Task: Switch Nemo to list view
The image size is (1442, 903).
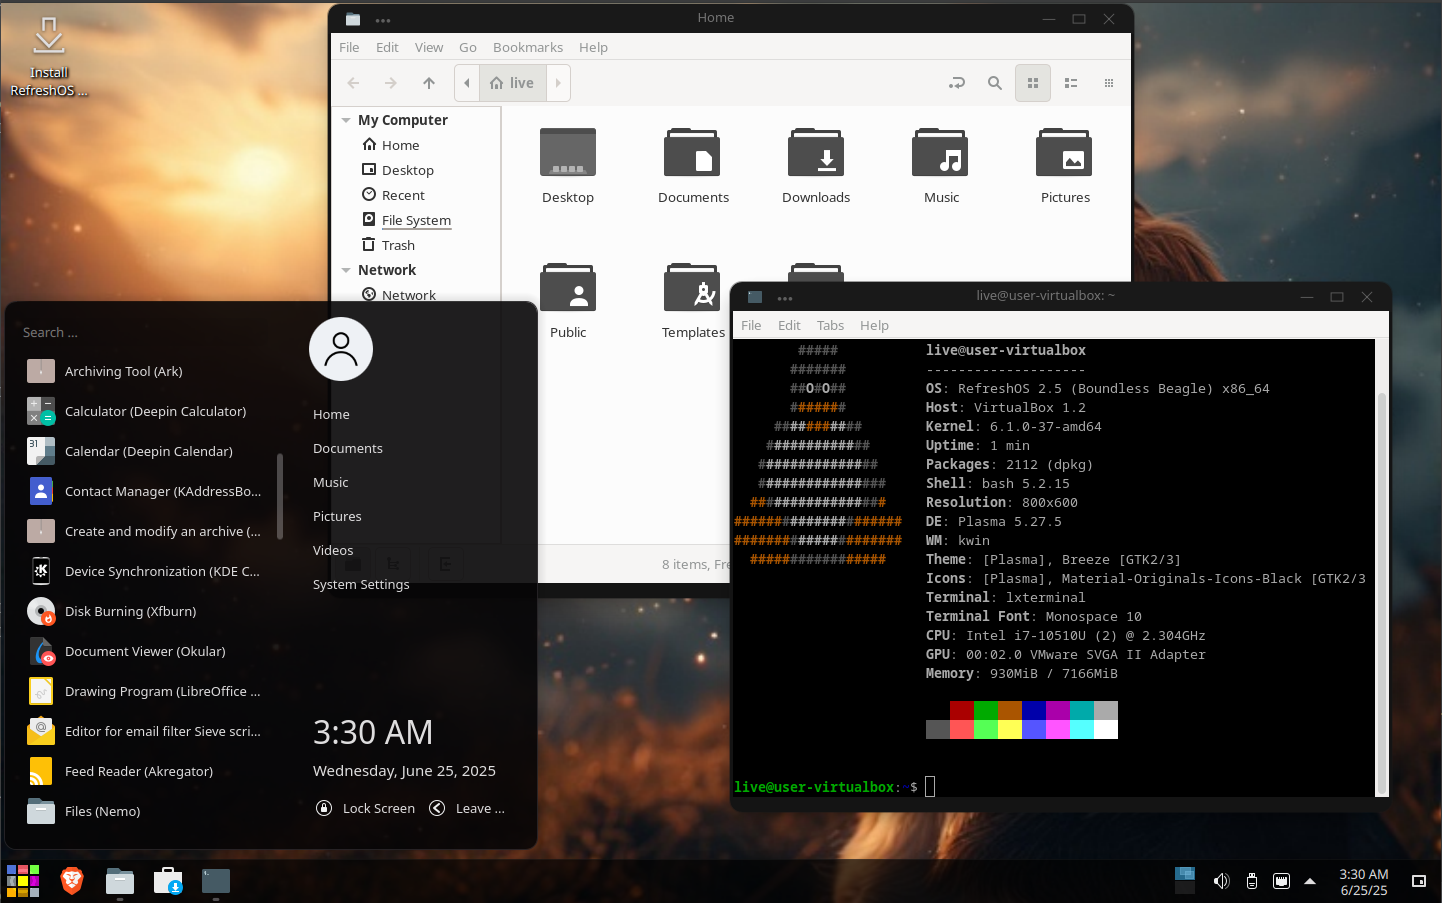Action: tap(1071, 83)
